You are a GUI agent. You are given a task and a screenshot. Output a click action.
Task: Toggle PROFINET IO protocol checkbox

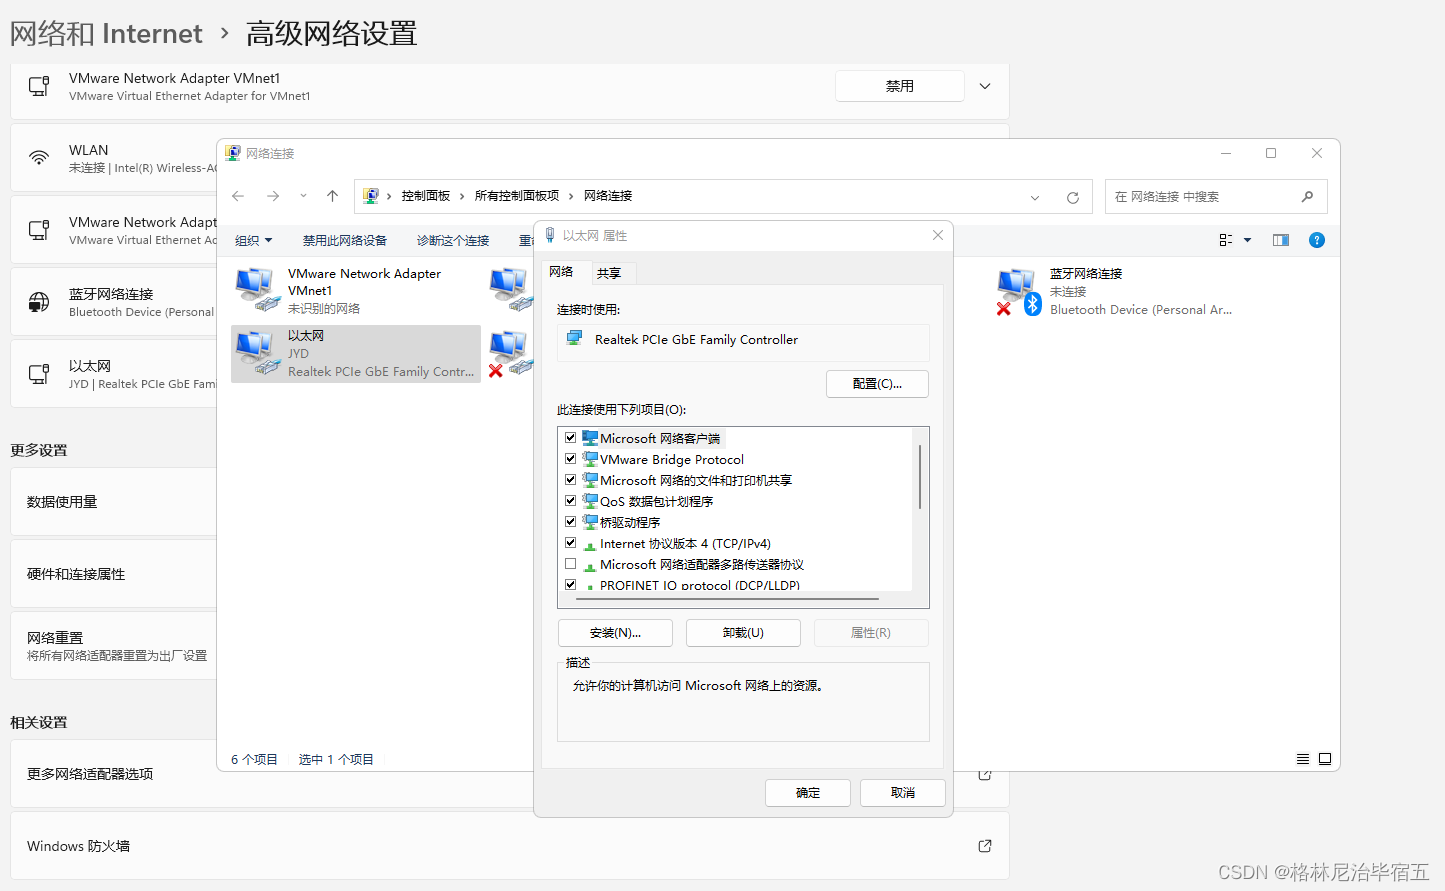pos(570,584)
